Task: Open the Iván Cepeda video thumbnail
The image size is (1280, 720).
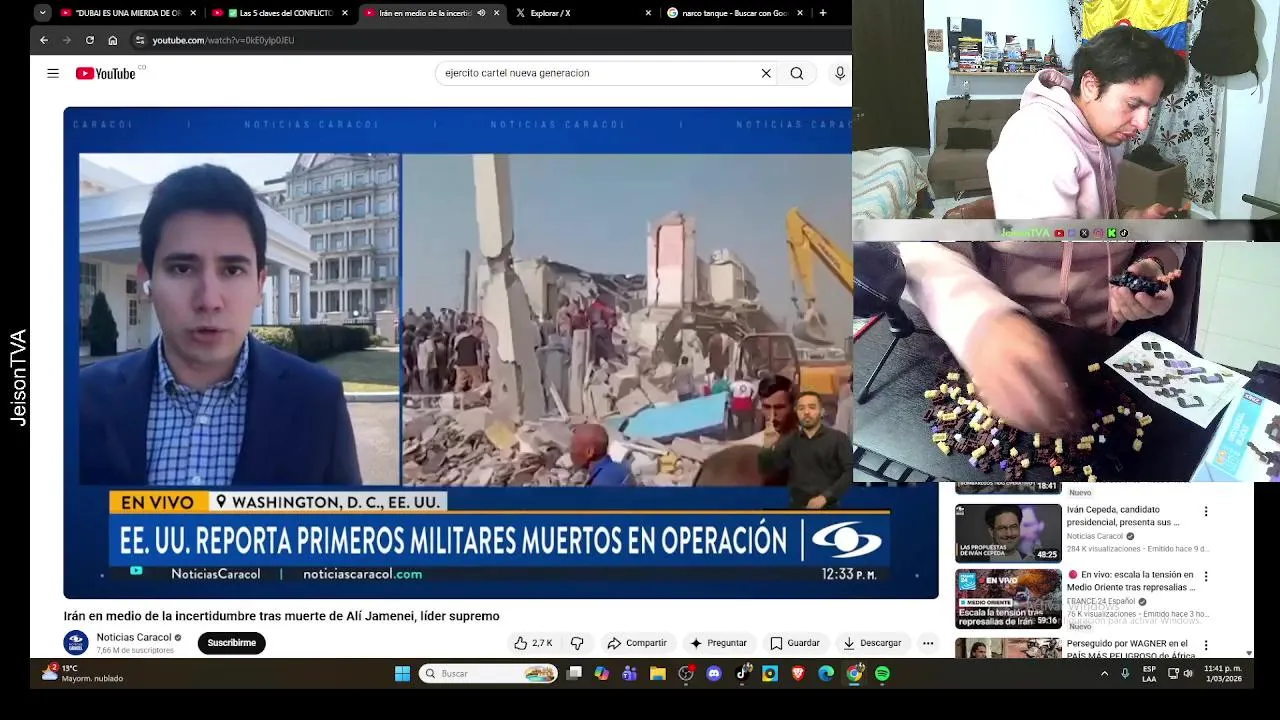Action: [x=1008, y=533]
